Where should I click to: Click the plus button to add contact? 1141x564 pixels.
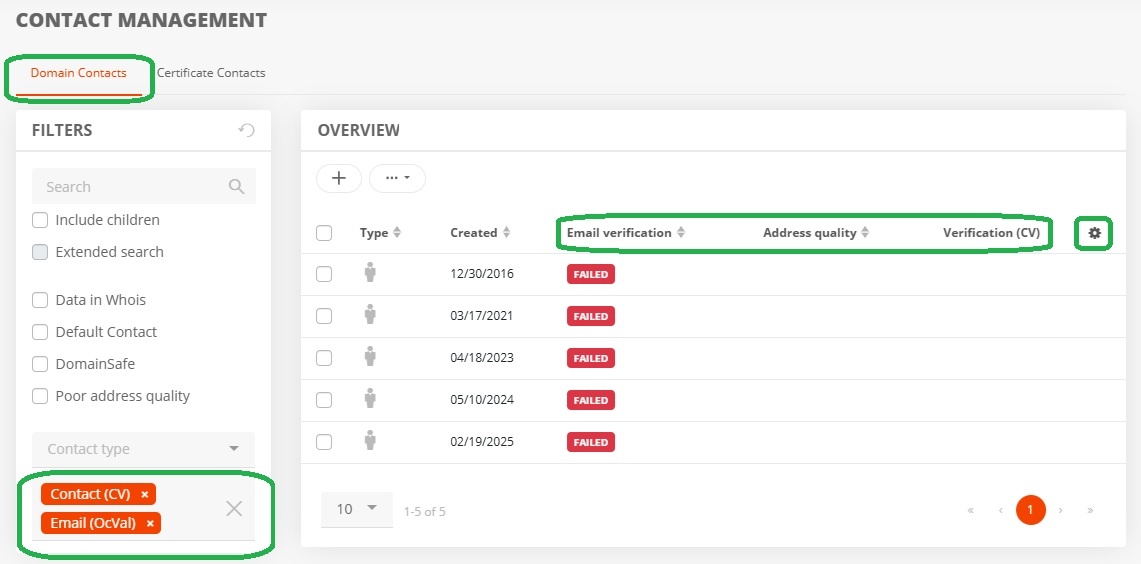point(338,178)
